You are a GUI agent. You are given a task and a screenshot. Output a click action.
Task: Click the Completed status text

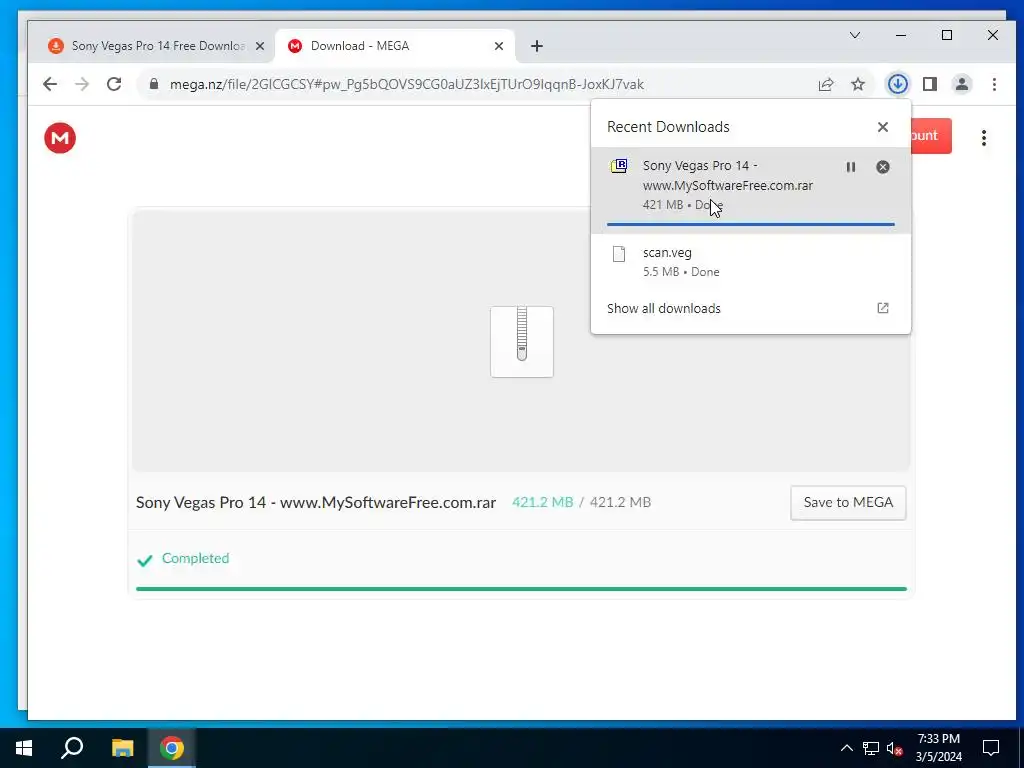click(195, 558)
